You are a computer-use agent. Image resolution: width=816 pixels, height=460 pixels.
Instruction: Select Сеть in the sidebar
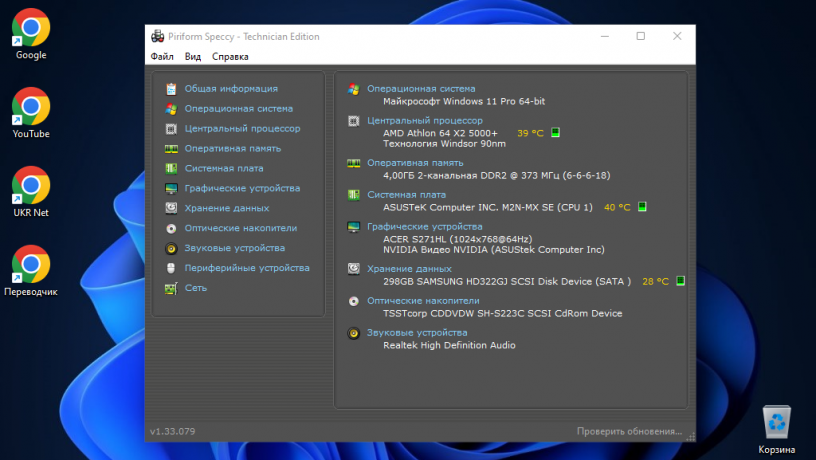195,288
